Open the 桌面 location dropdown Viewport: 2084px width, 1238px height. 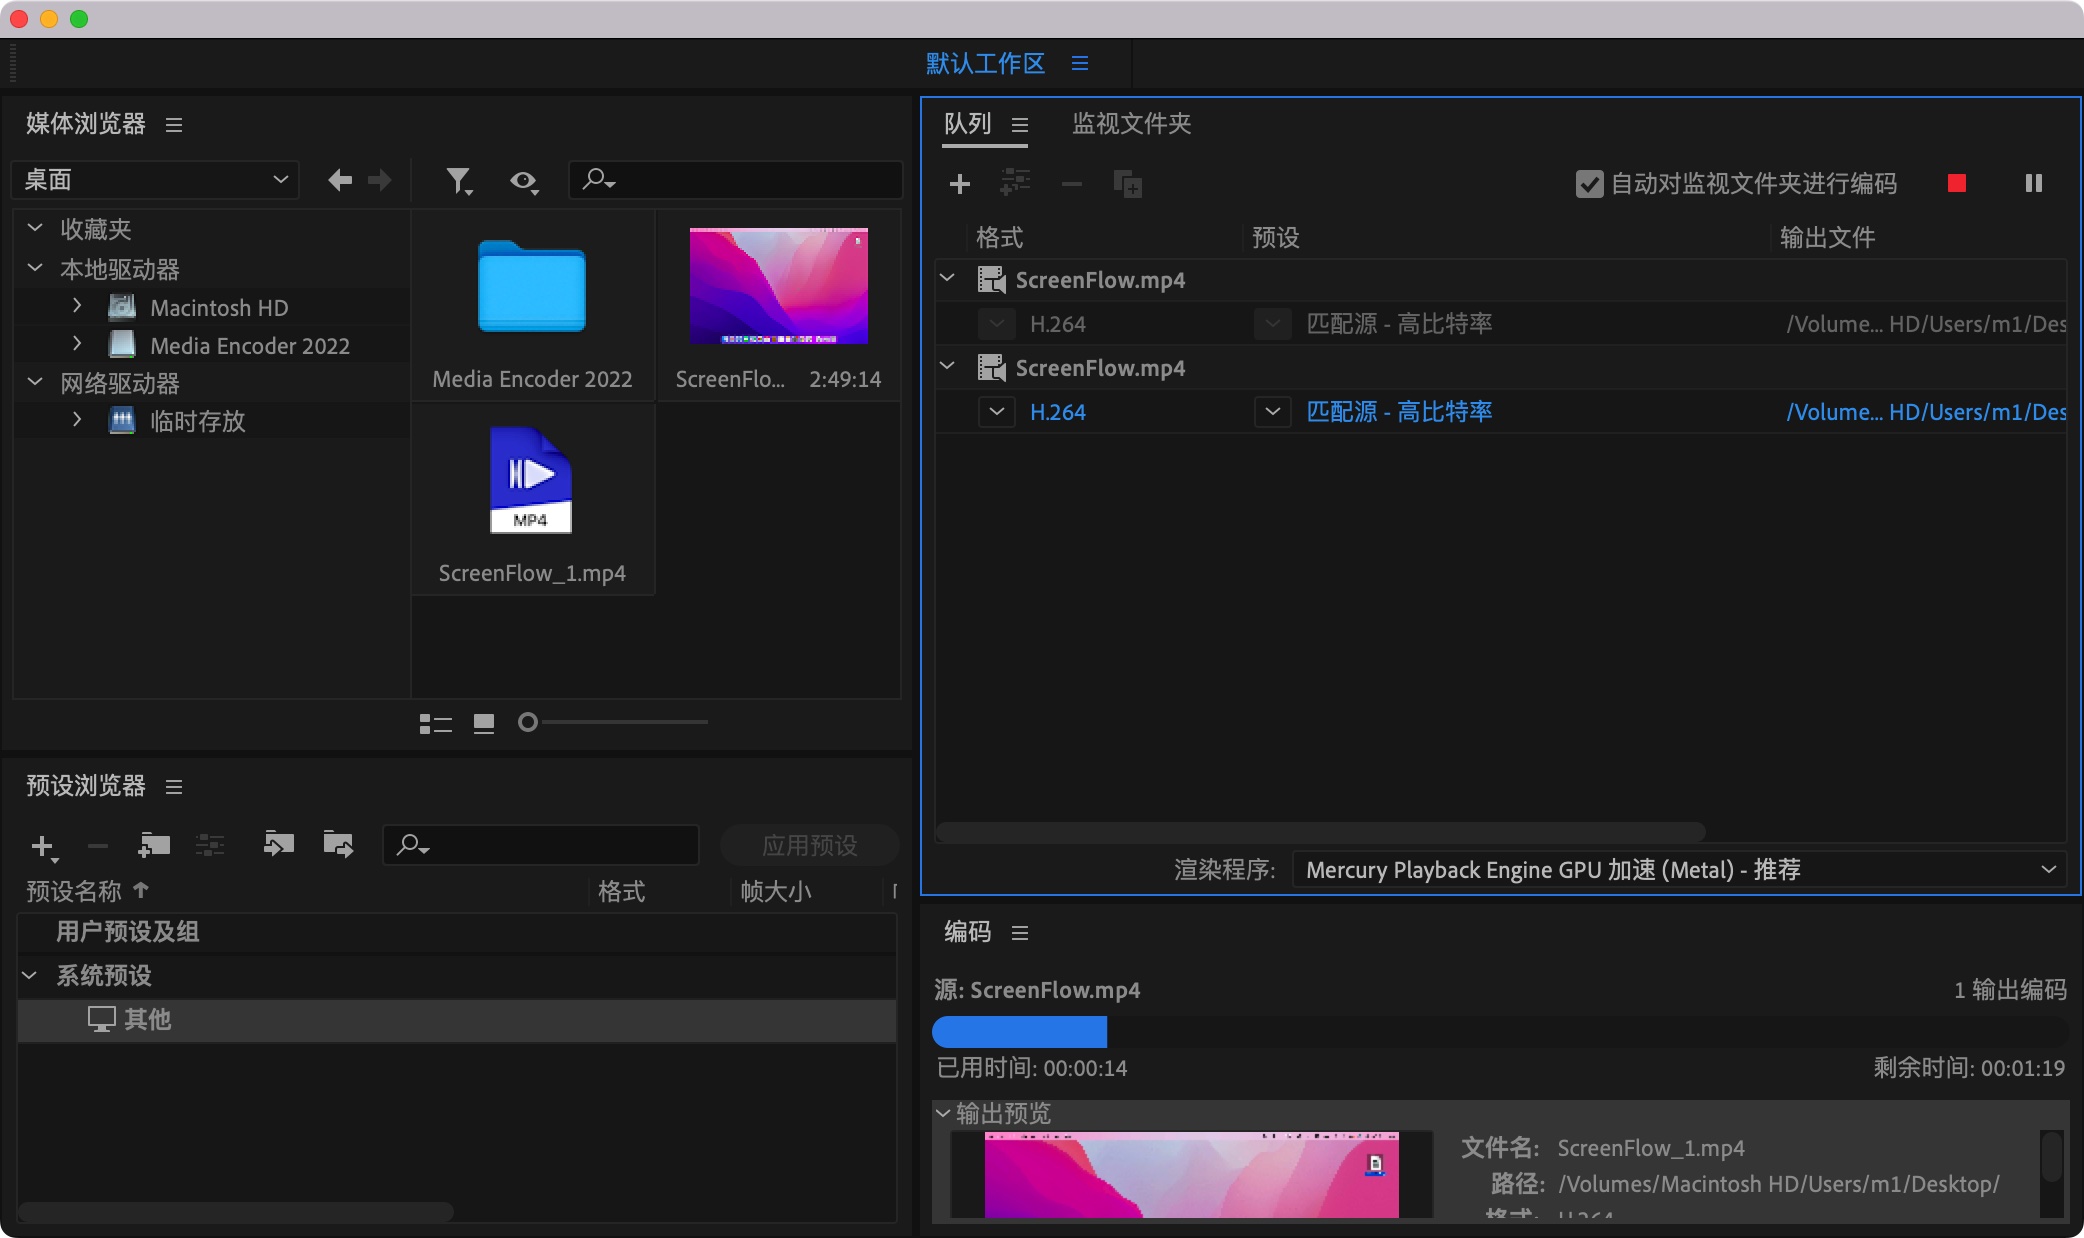pos(156,180)
